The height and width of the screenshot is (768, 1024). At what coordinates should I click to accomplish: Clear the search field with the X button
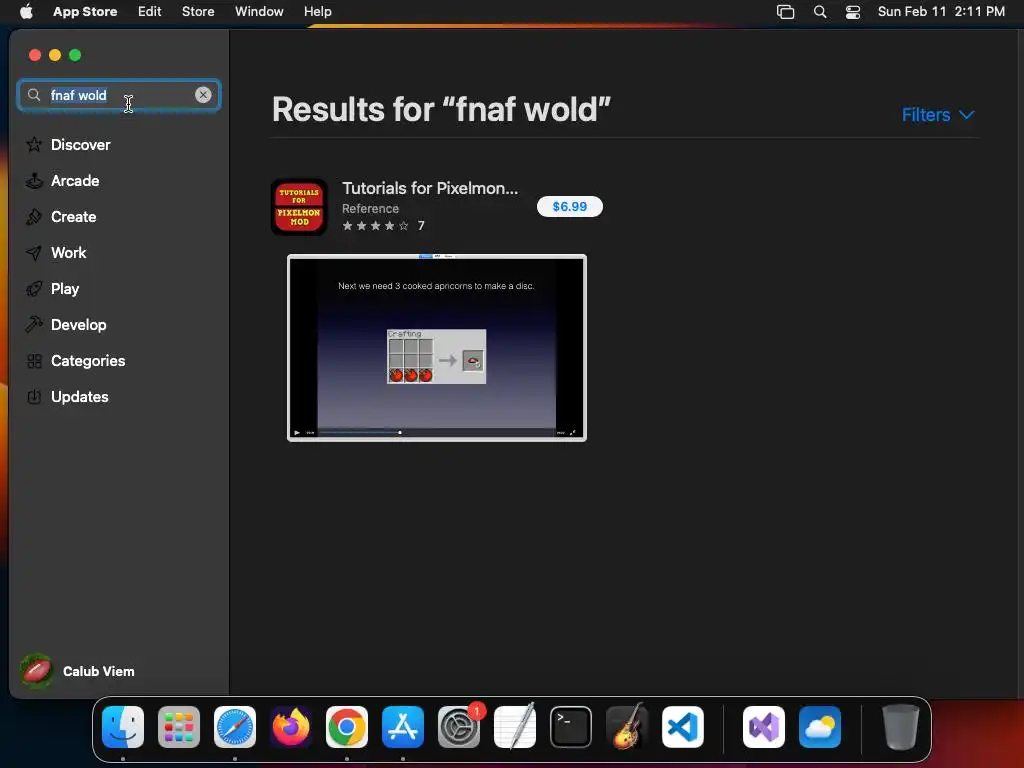203,95
